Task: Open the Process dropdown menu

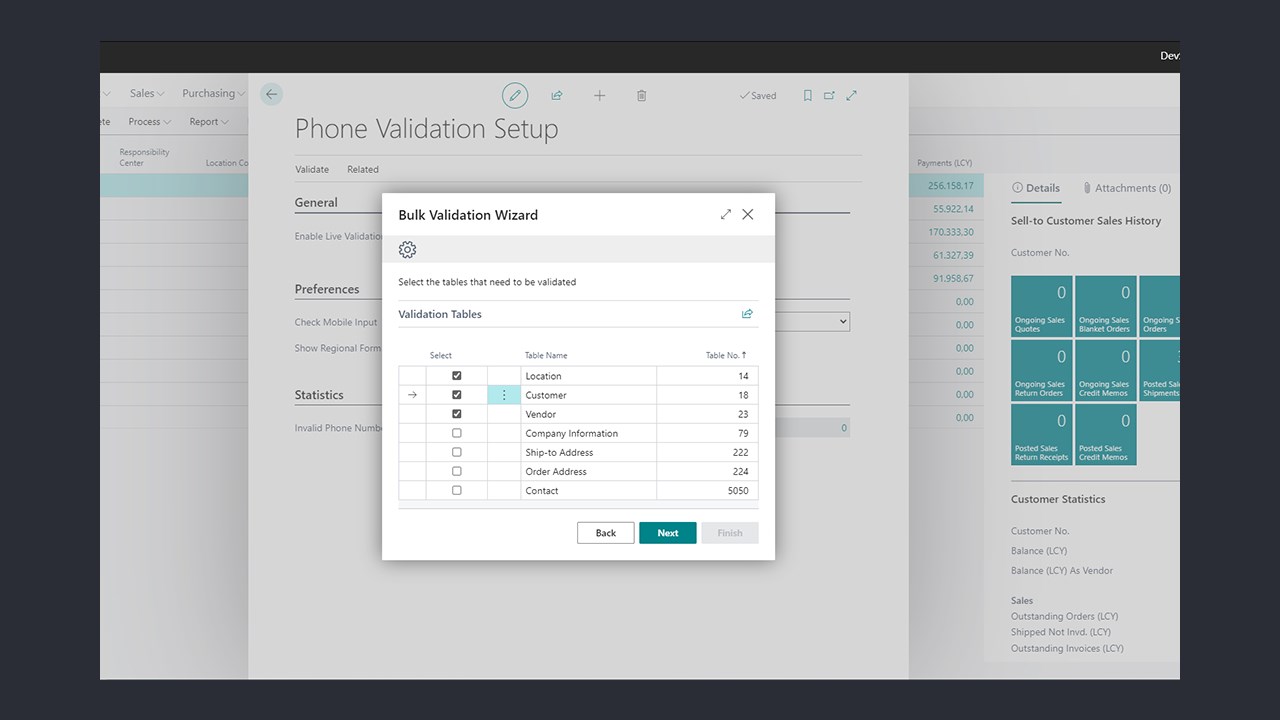Action: (x=149, y=121)
